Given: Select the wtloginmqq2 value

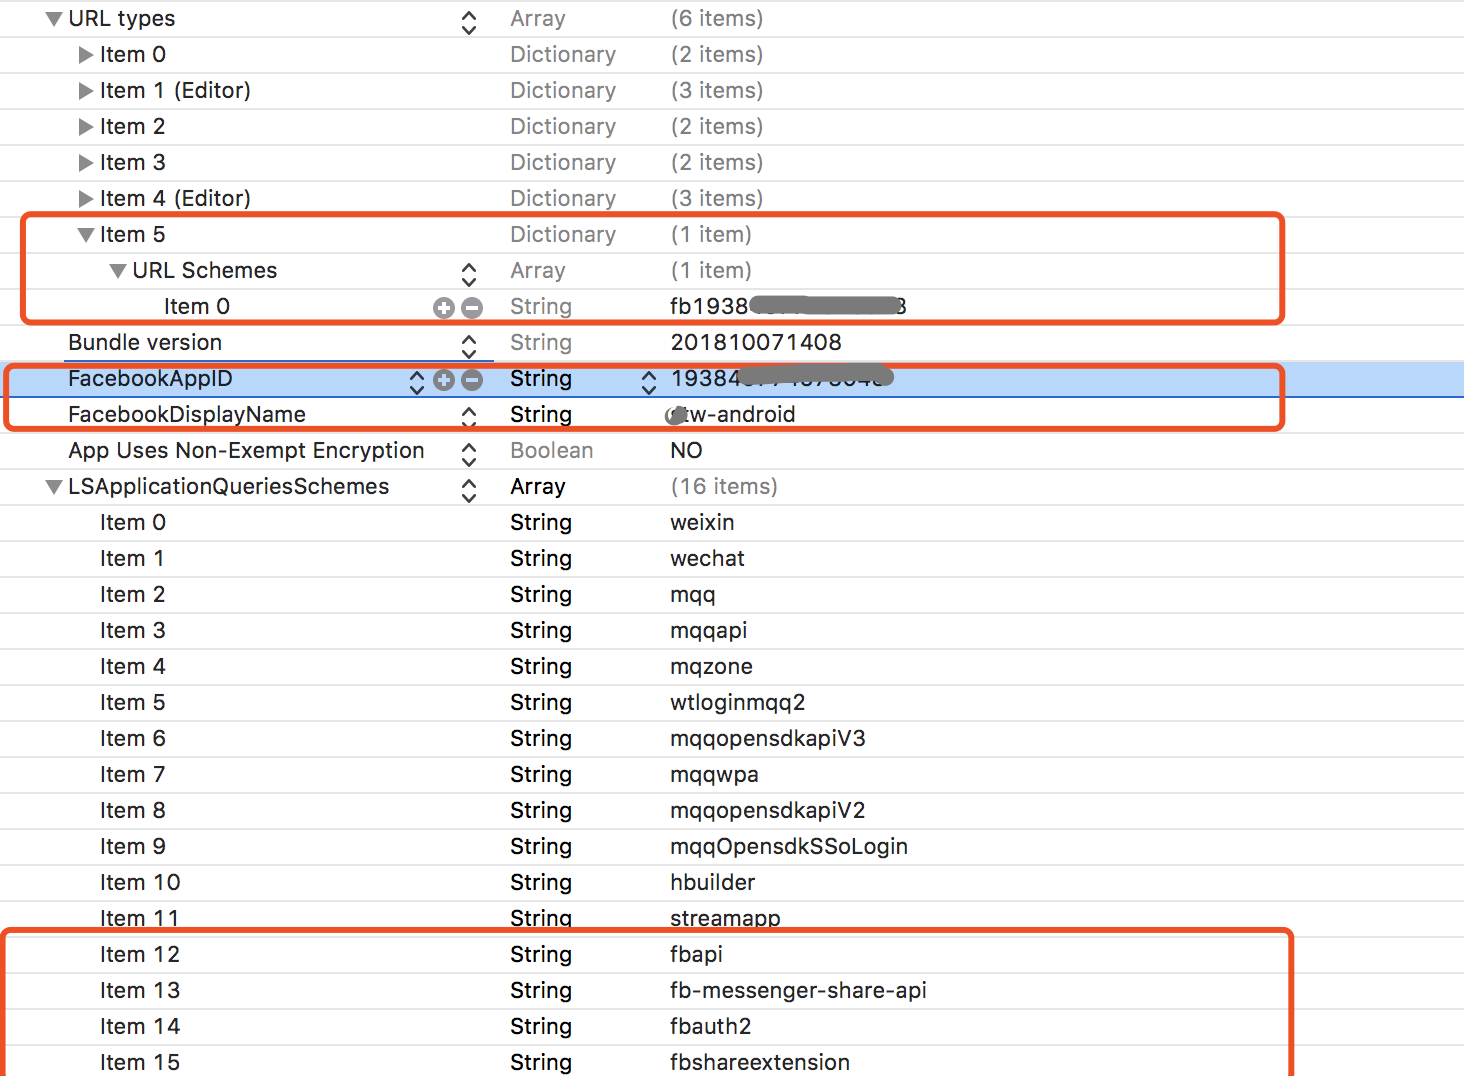Looking at the screenshot, I should 737,703.
